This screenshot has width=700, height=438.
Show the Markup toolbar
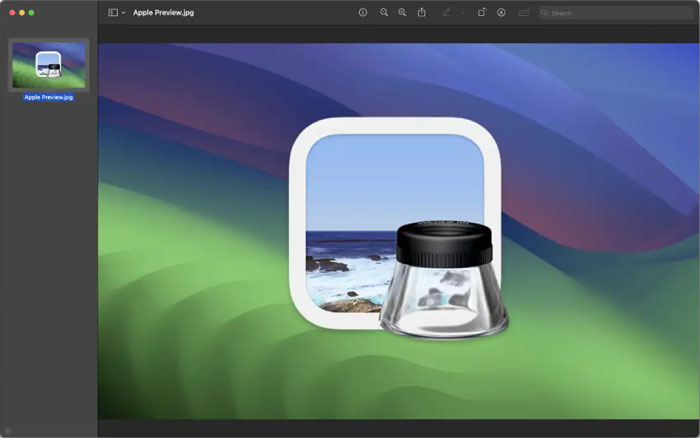point(501,13)
